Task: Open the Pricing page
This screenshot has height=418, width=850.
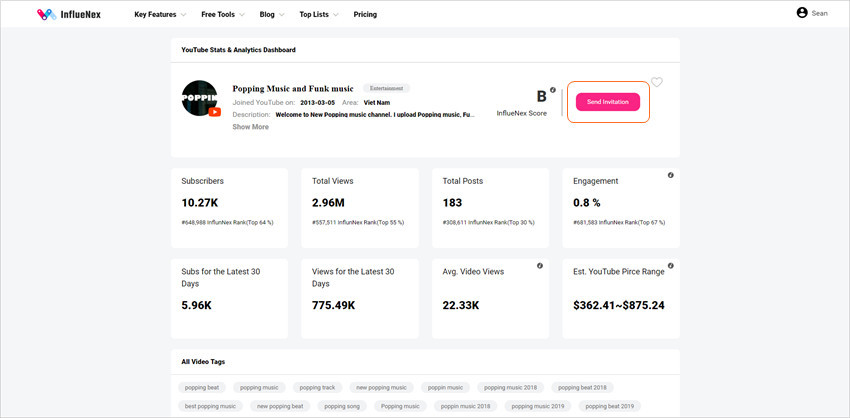Action: [x=365, y=15]
